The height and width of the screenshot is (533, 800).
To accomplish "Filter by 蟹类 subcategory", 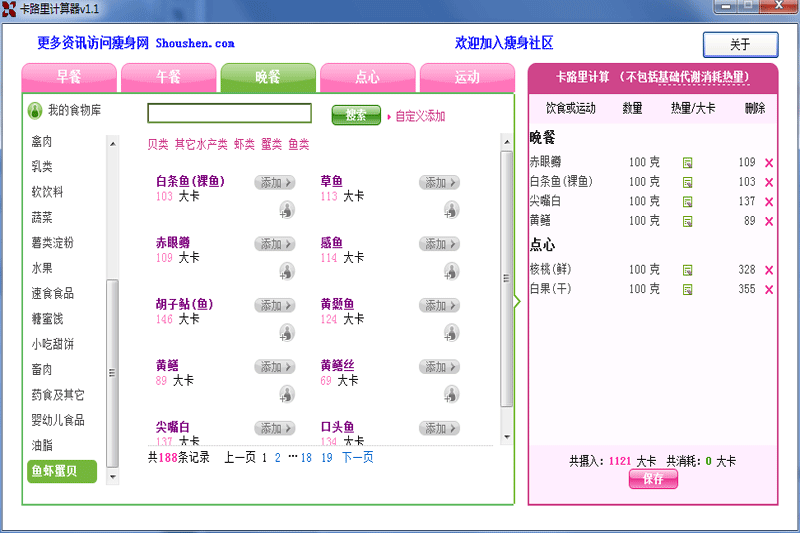I will coord(271,144).
